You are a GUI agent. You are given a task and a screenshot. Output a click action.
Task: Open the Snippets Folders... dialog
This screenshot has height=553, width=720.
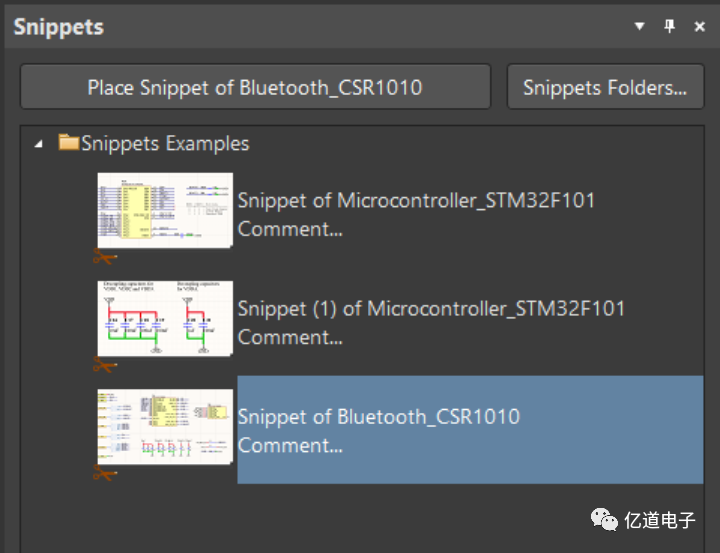(x=605, y=87)
